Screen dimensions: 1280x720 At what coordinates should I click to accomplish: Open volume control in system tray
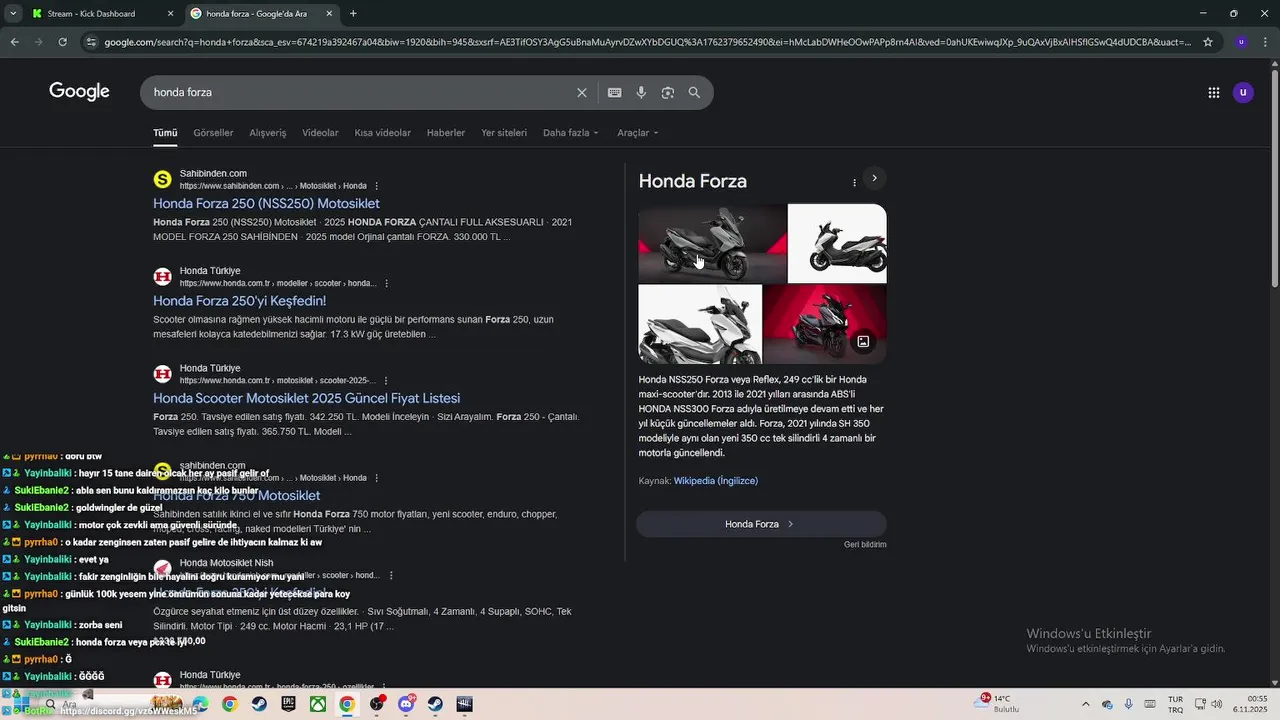(1218, 704)
